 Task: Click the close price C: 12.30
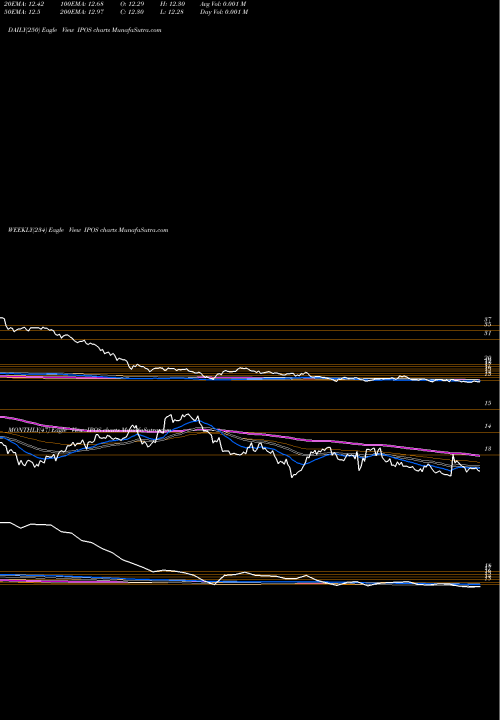pos(133,12)
